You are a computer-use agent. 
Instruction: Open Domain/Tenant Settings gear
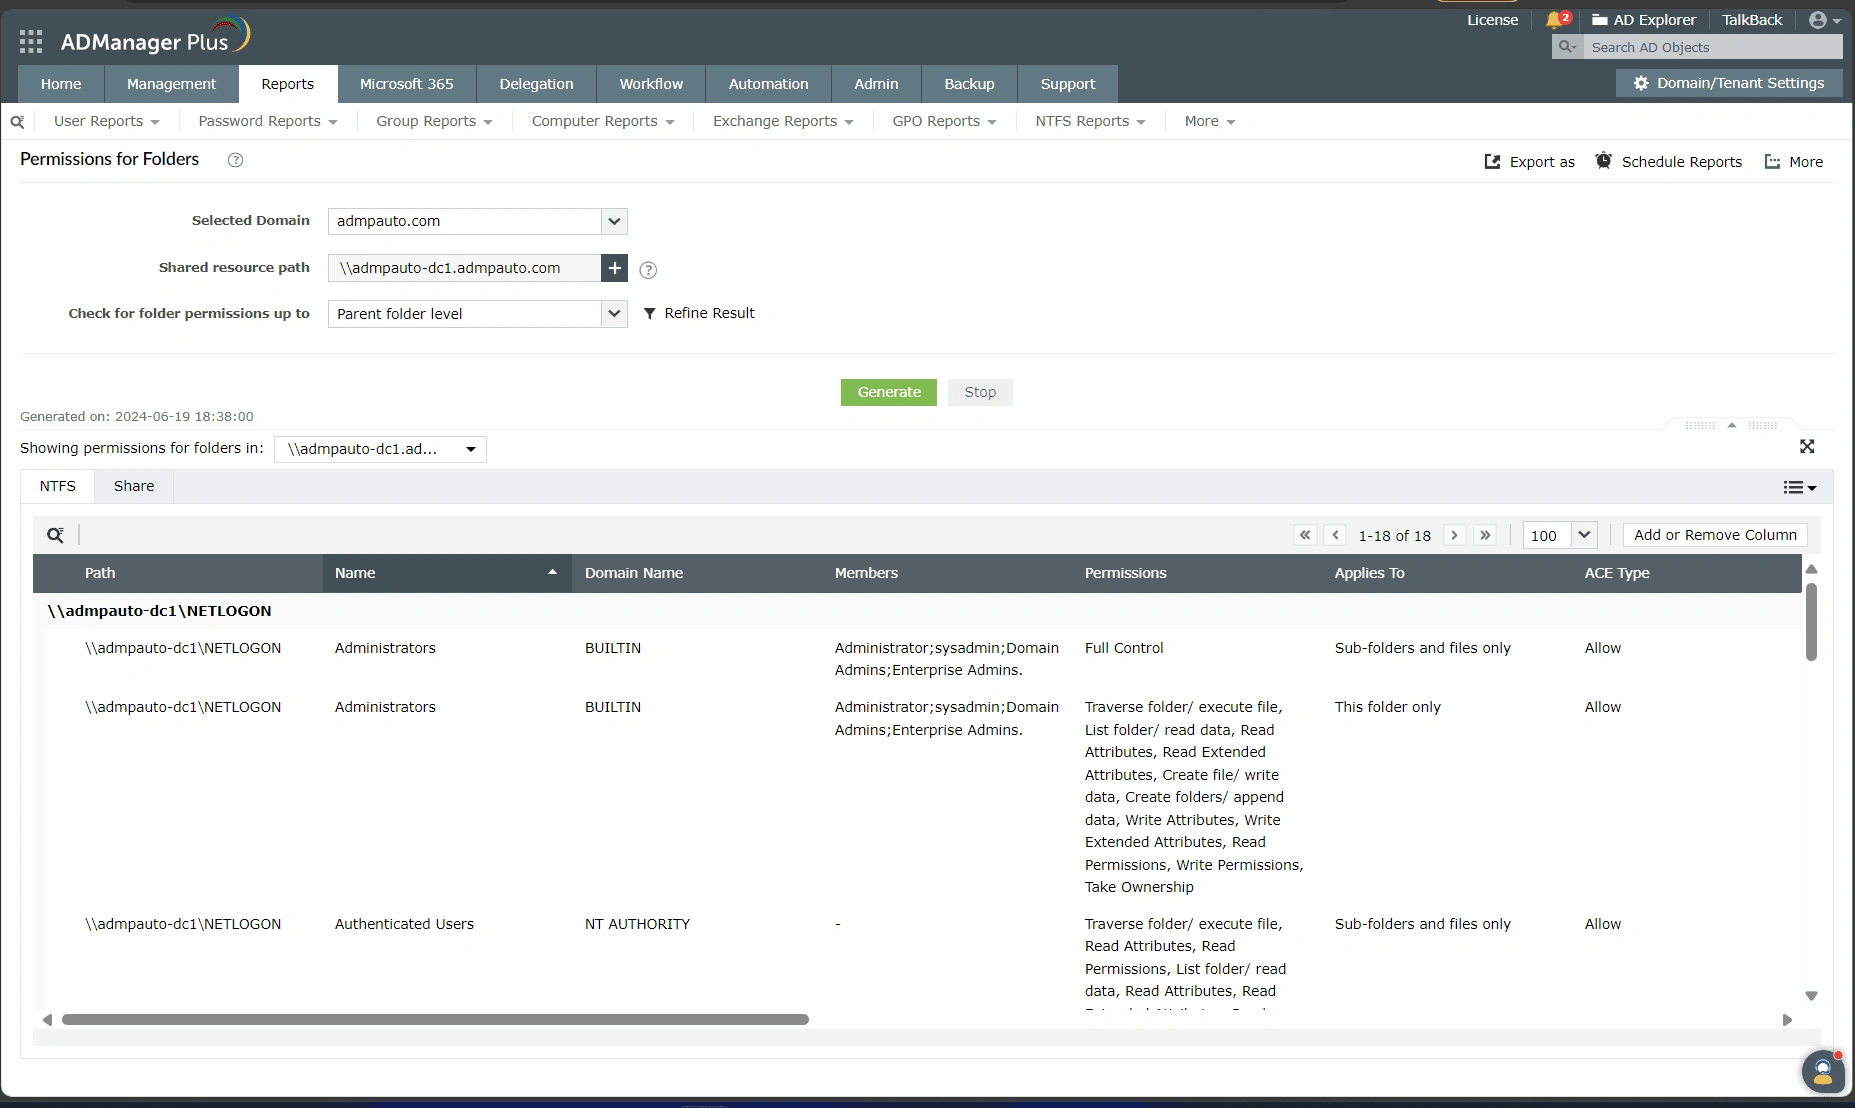click(1728, 83)
